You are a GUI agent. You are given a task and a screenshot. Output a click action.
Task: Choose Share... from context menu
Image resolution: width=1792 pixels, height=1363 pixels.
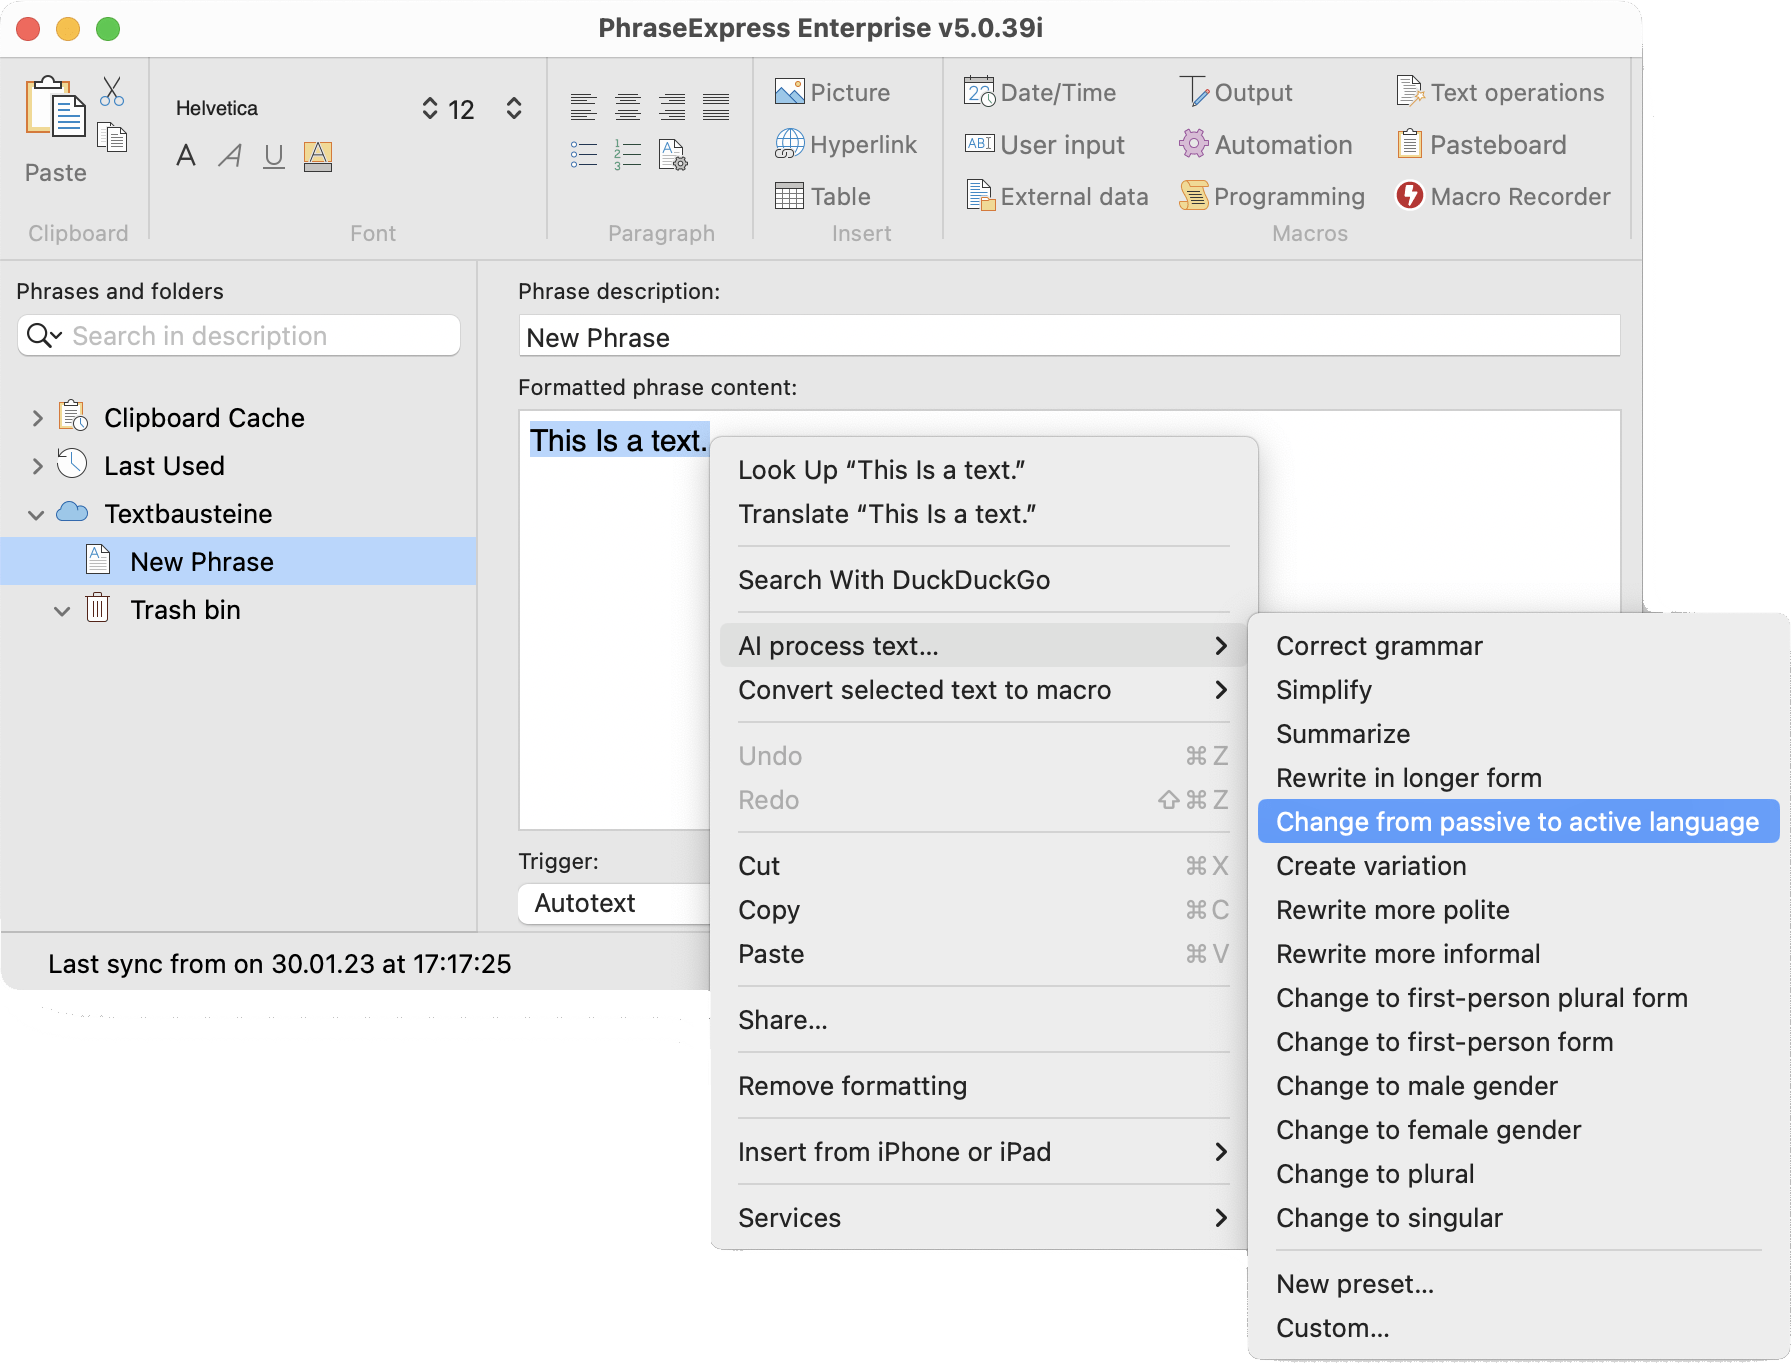click(x=983, y=1020)
